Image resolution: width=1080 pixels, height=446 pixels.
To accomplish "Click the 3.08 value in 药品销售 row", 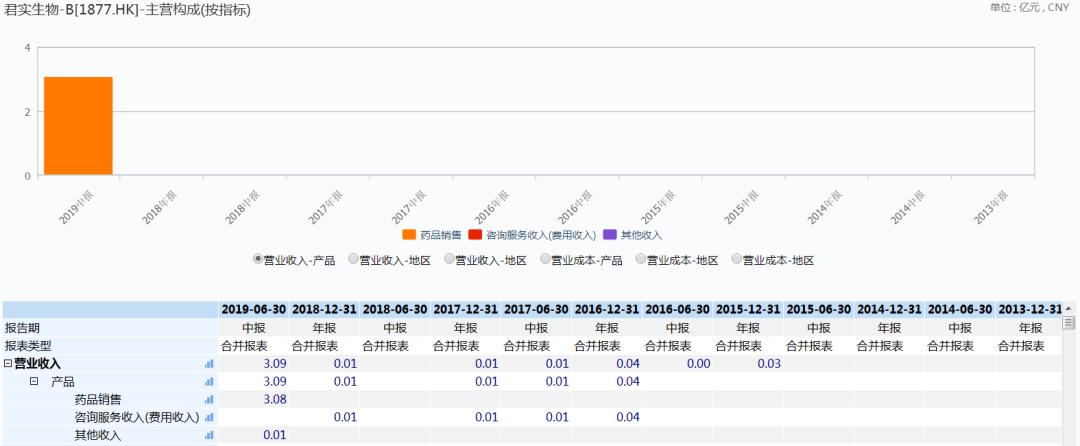I will pyautogui.click(x=275, y=399).
